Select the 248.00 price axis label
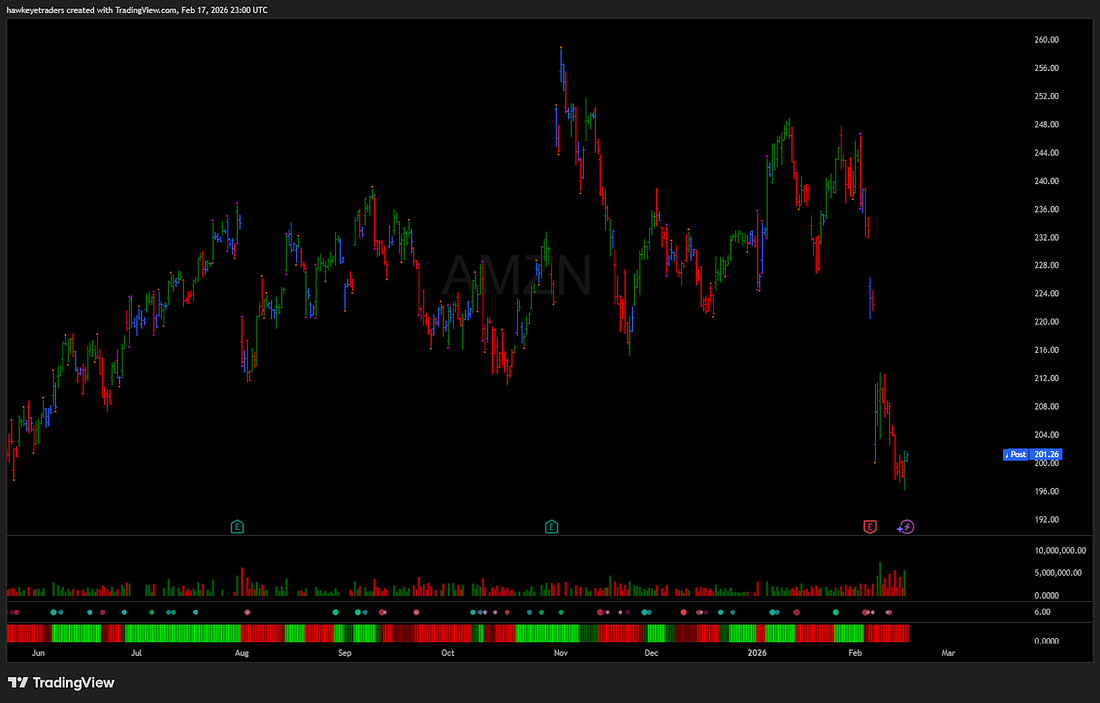Viewport: 1100px width, 703px height. (x=1046, y=124)
